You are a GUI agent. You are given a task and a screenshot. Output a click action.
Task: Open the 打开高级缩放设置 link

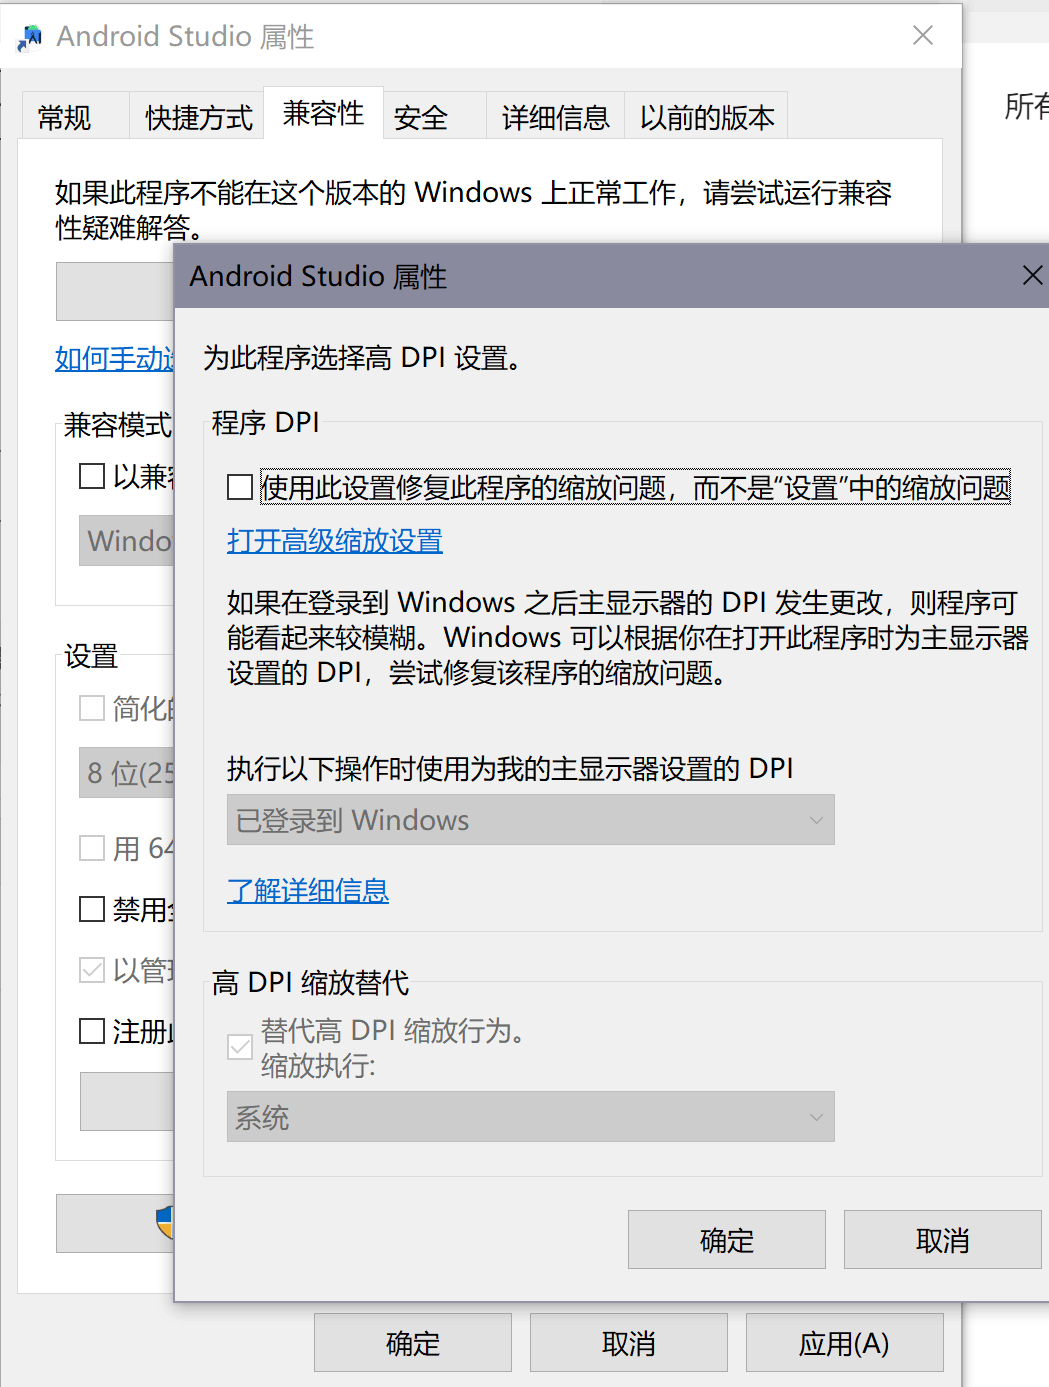(335, 541)
